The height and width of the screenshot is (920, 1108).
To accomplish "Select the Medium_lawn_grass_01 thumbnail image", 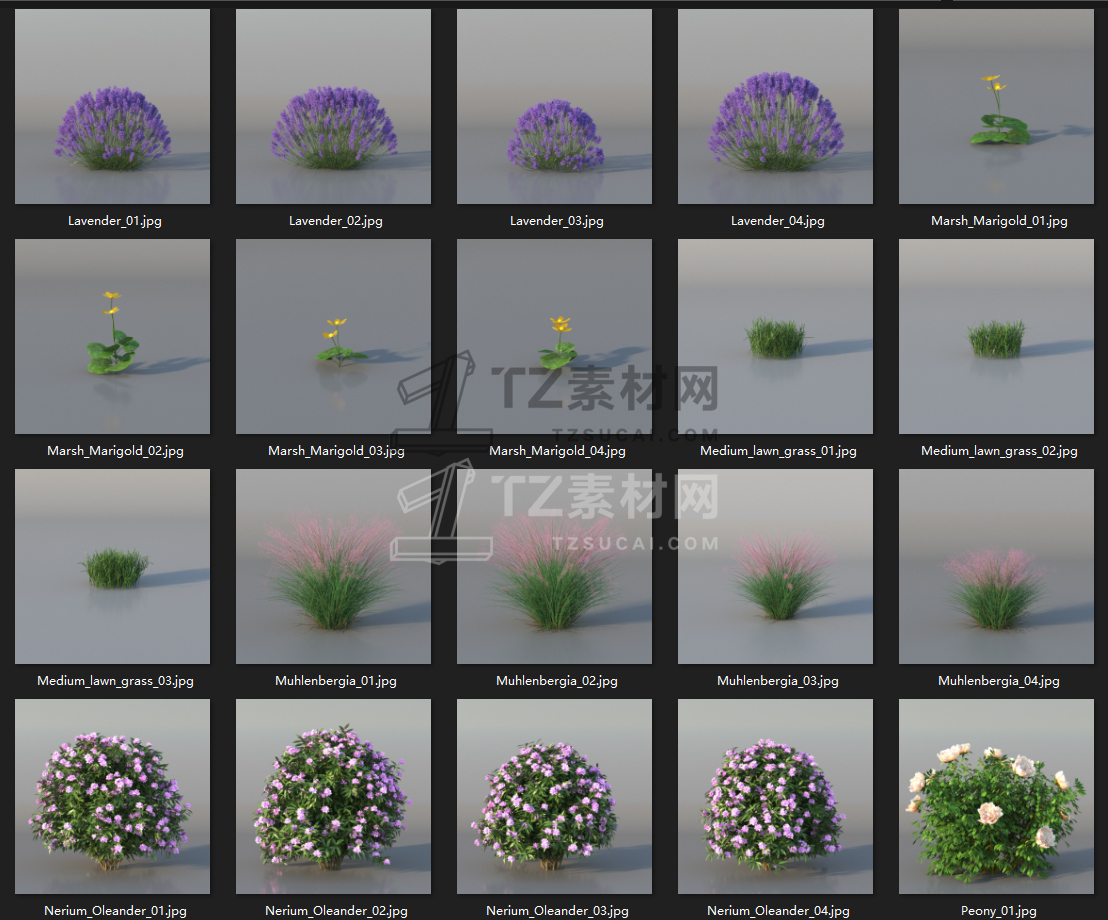I will pos(775,336).
